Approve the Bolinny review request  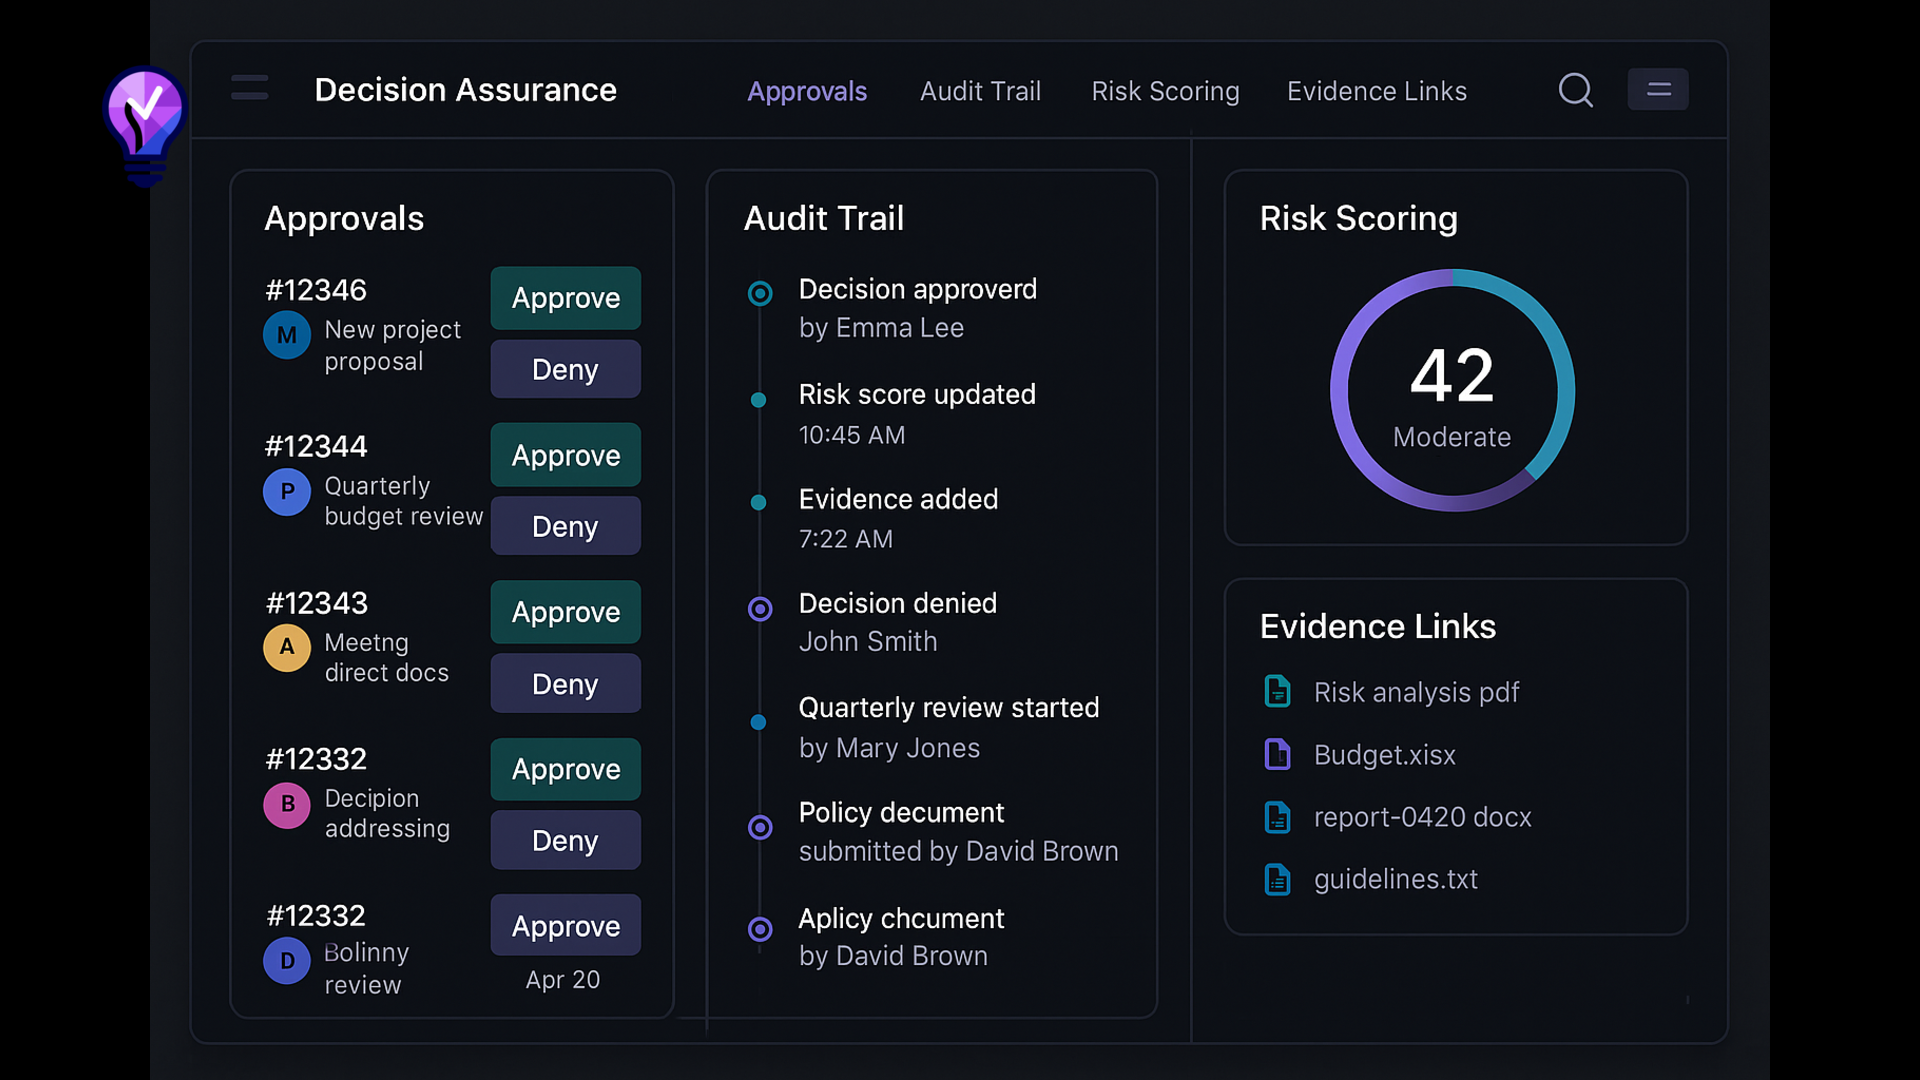click(565, 926)
